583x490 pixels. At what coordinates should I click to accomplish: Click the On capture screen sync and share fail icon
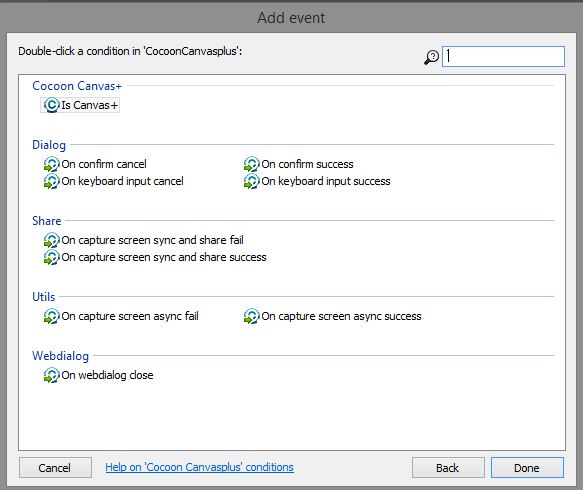pos(51,240)
